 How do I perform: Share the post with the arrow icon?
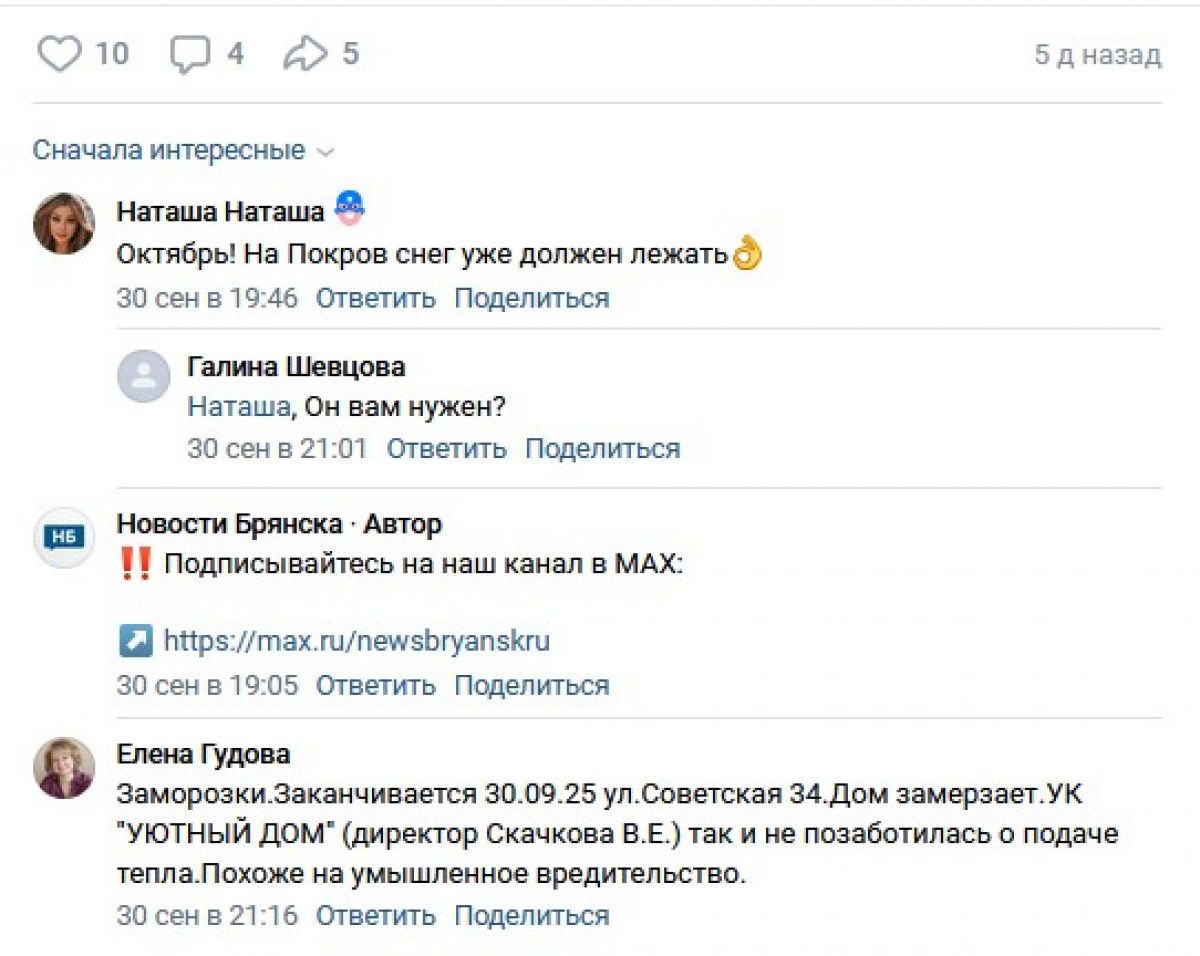tap(304, 54)
